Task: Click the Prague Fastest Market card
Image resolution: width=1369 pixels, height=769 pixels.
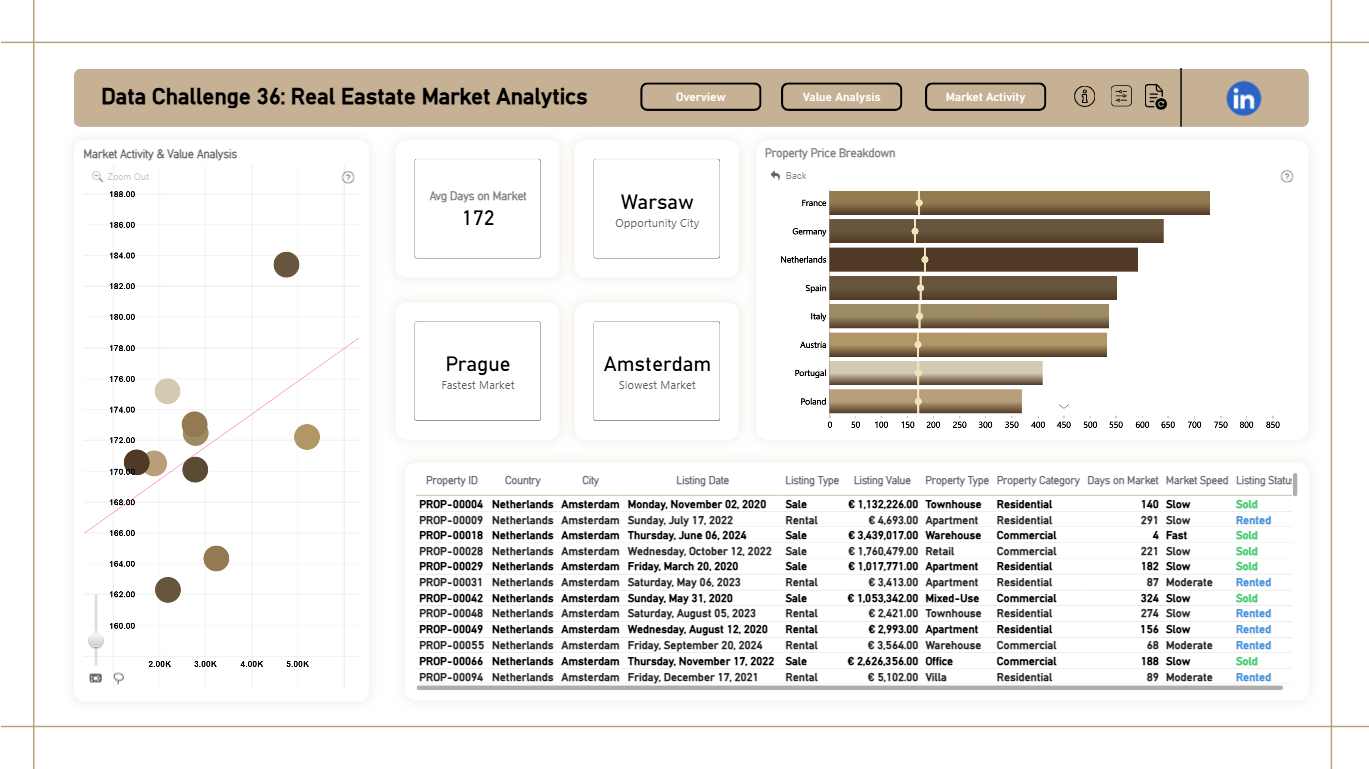Action: coord(477,371)
